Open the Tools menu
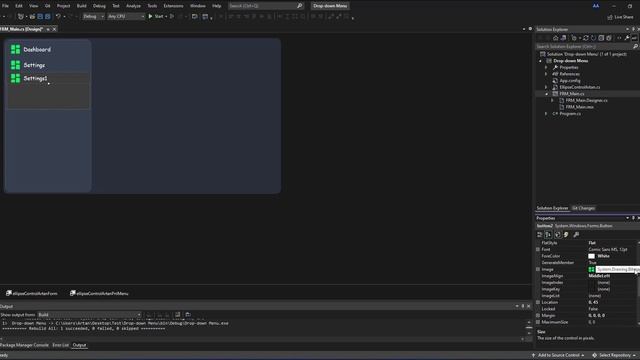Screen dimensions: 640x360 click(152, 6)
